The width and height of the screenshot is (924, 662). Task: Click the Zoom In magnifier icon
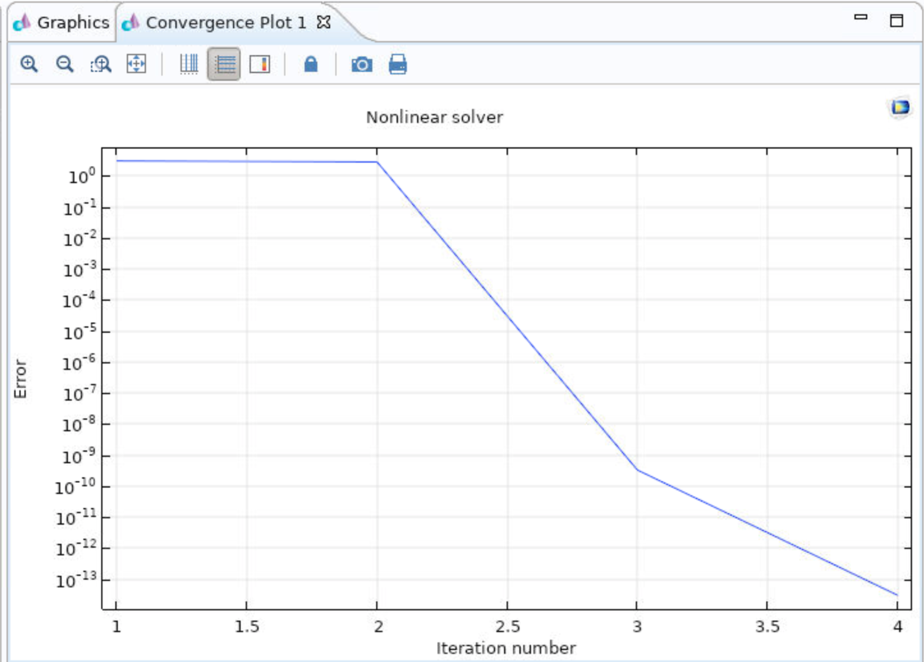pyautogui.click(x=29, y=65)
